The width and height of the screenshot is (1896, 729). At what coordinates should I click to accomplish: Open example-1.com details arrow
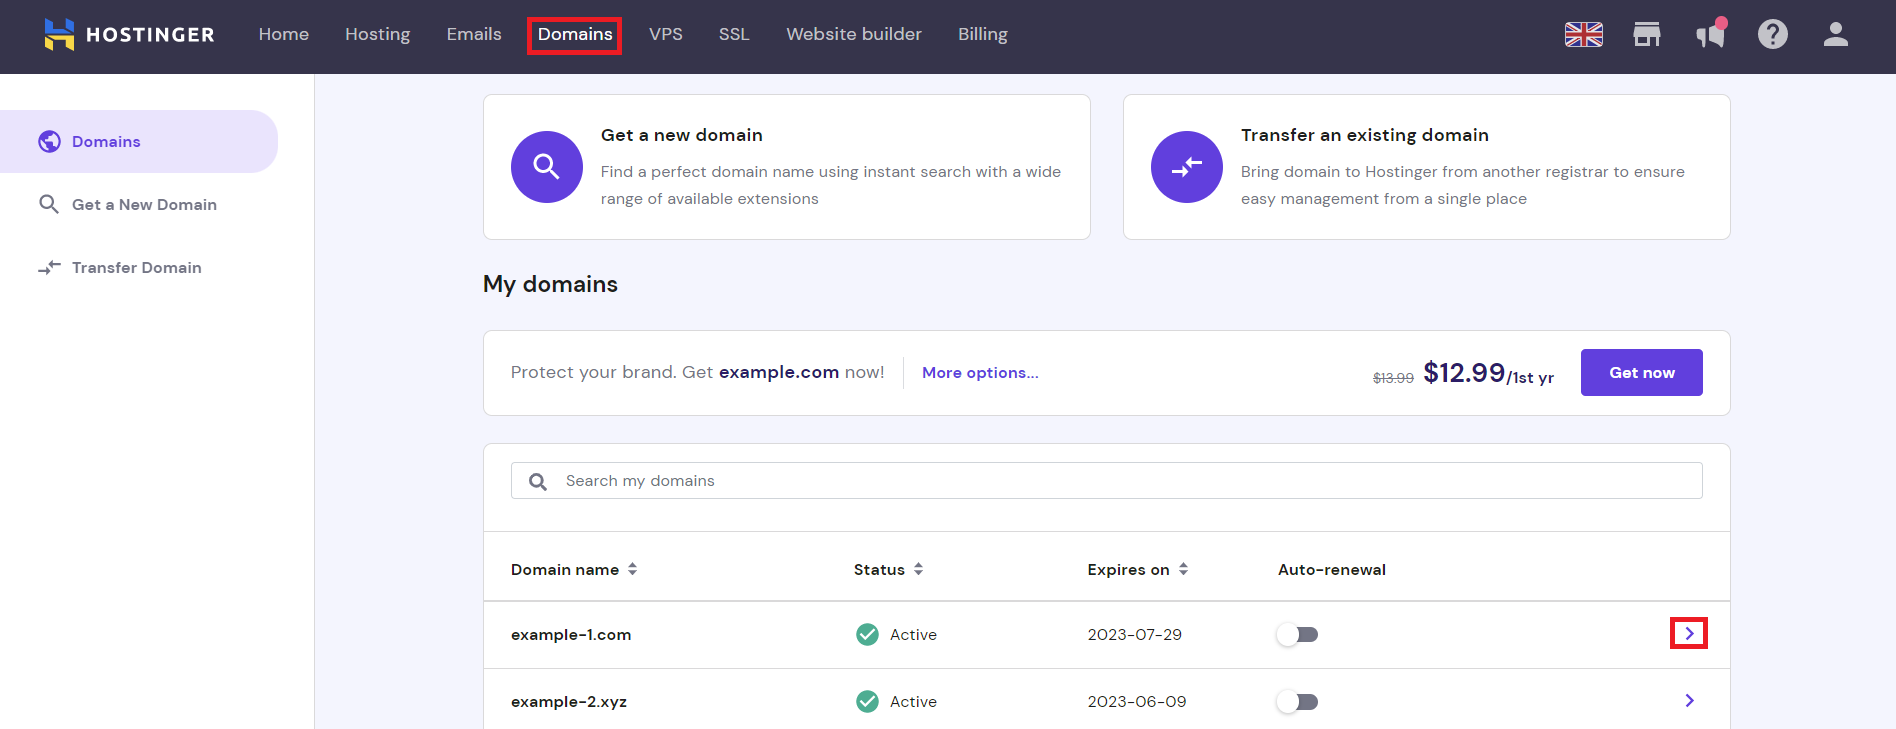point(1689,633)
